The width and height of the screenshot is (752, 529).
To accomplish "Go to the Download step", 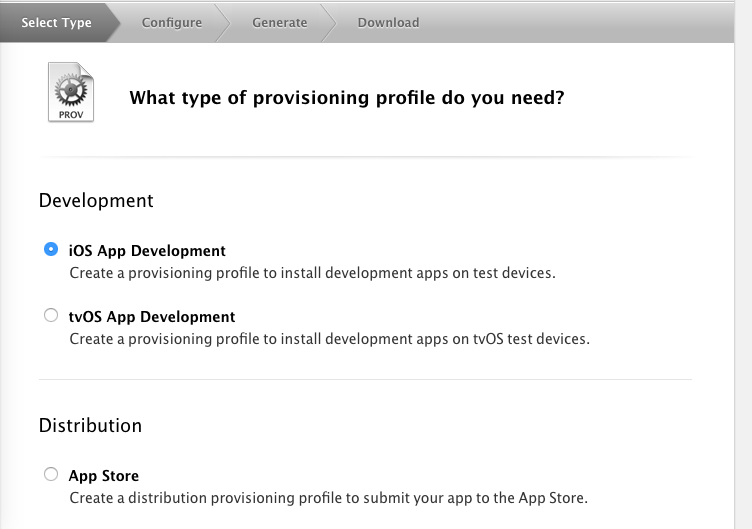I will (x=388, y=23).
